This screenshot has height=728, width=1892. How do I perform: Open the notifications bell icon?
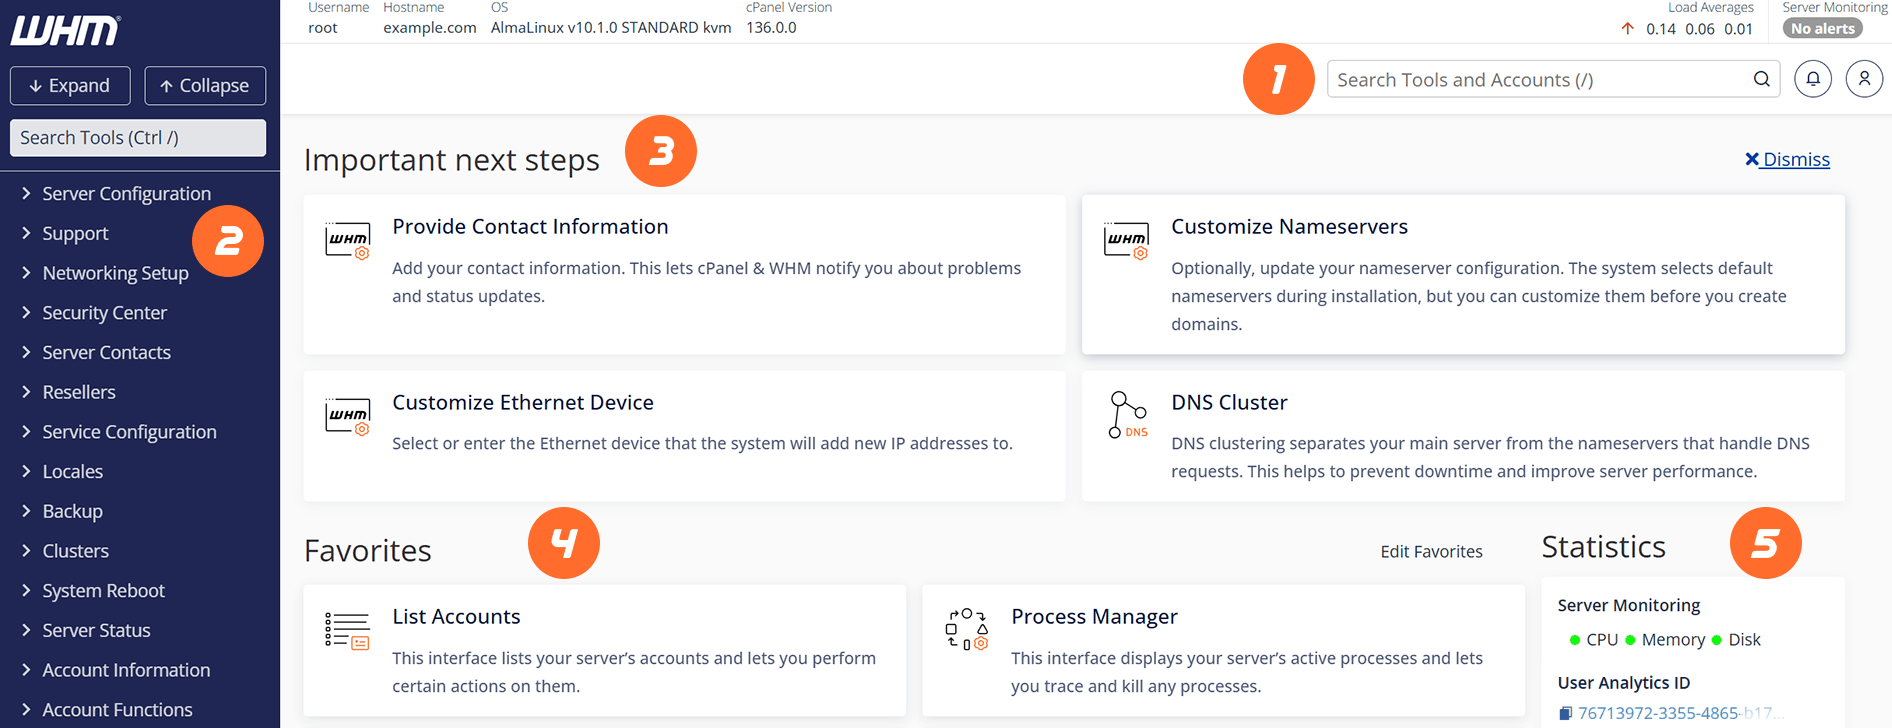click(1813, 79)
